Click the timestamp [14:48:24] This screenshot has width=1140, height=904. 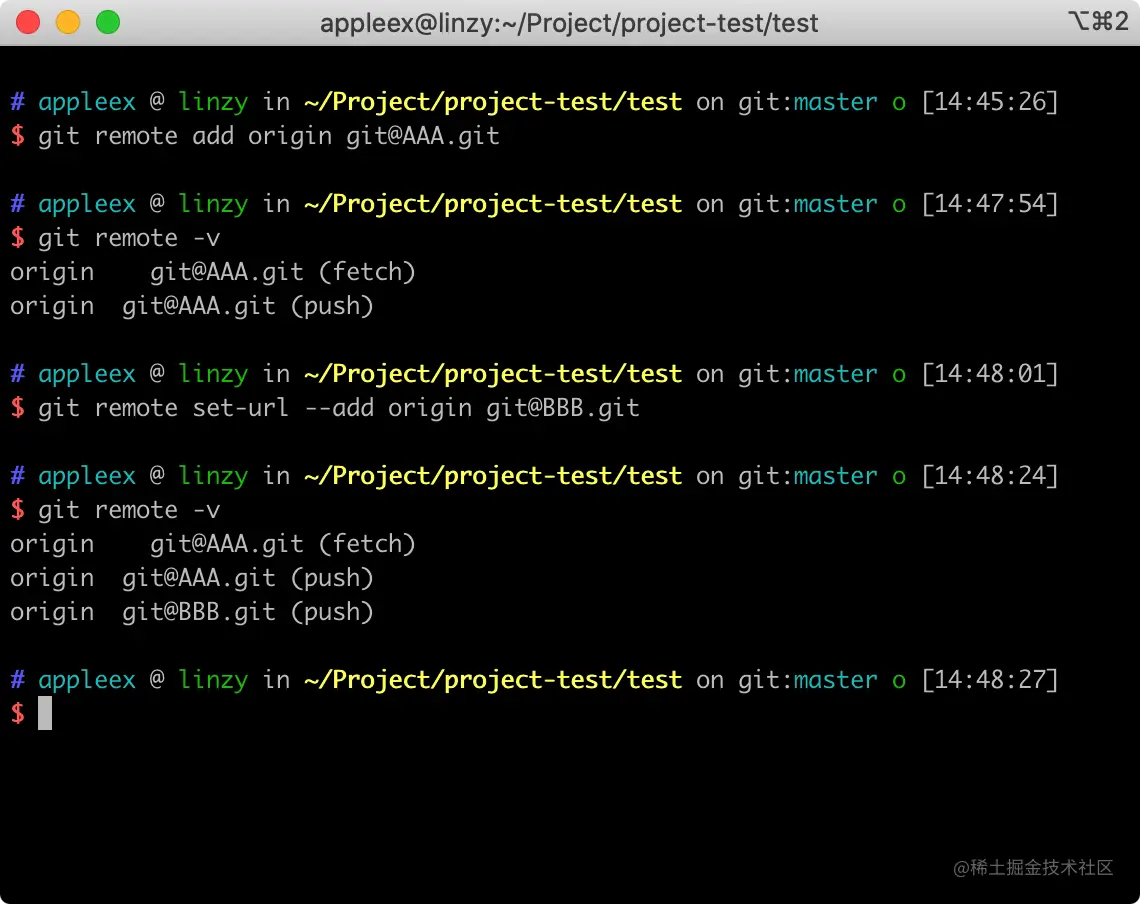(x=990, y=476)
